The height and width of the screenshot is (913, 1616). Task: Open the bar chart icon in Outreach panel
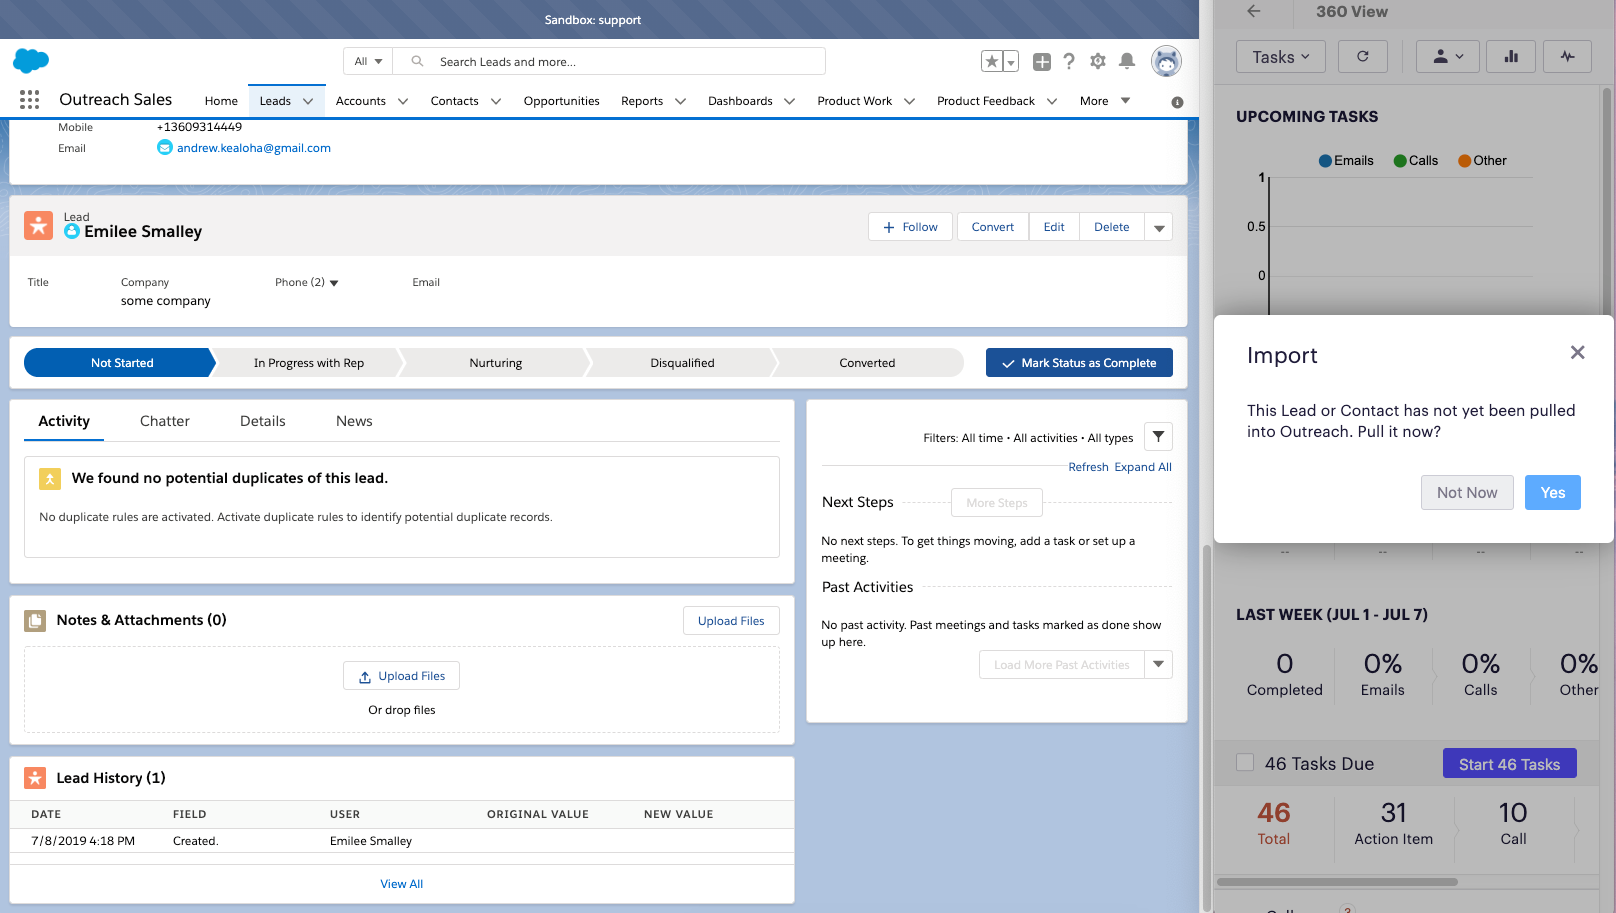pyautogui.click(x=1511, y=57)
